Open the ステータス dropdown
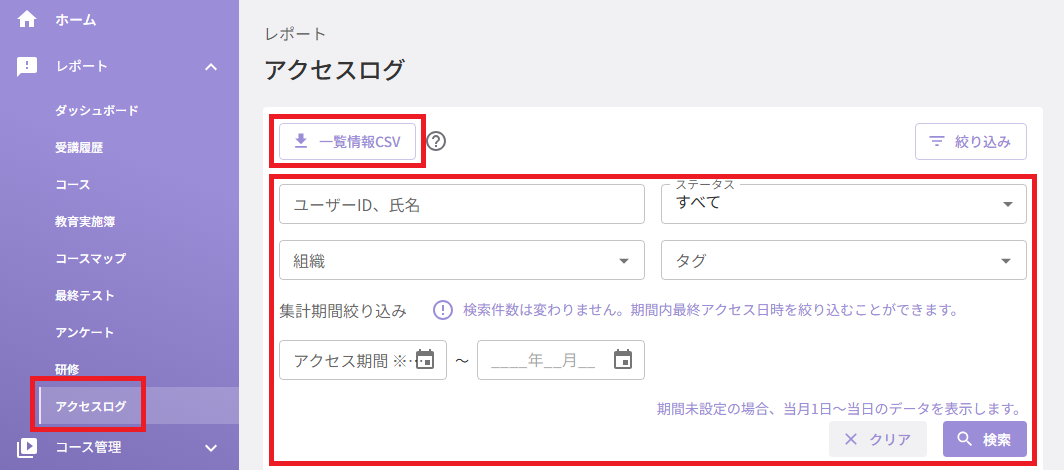Viewport: 1064px width, 470px height. [843, 203]
